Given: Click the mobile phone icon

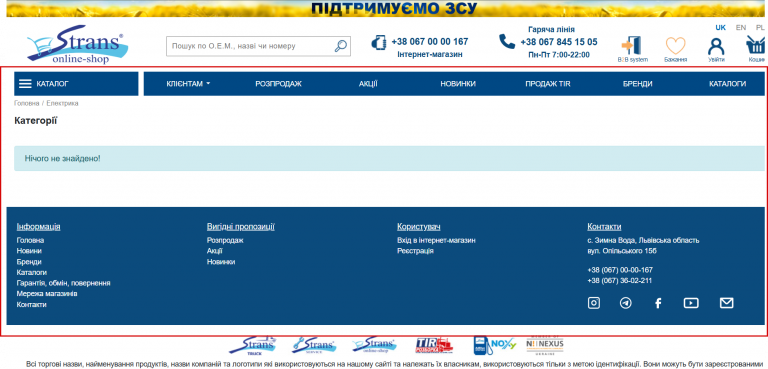Looking at the screenshot, I should pos(379,43).
